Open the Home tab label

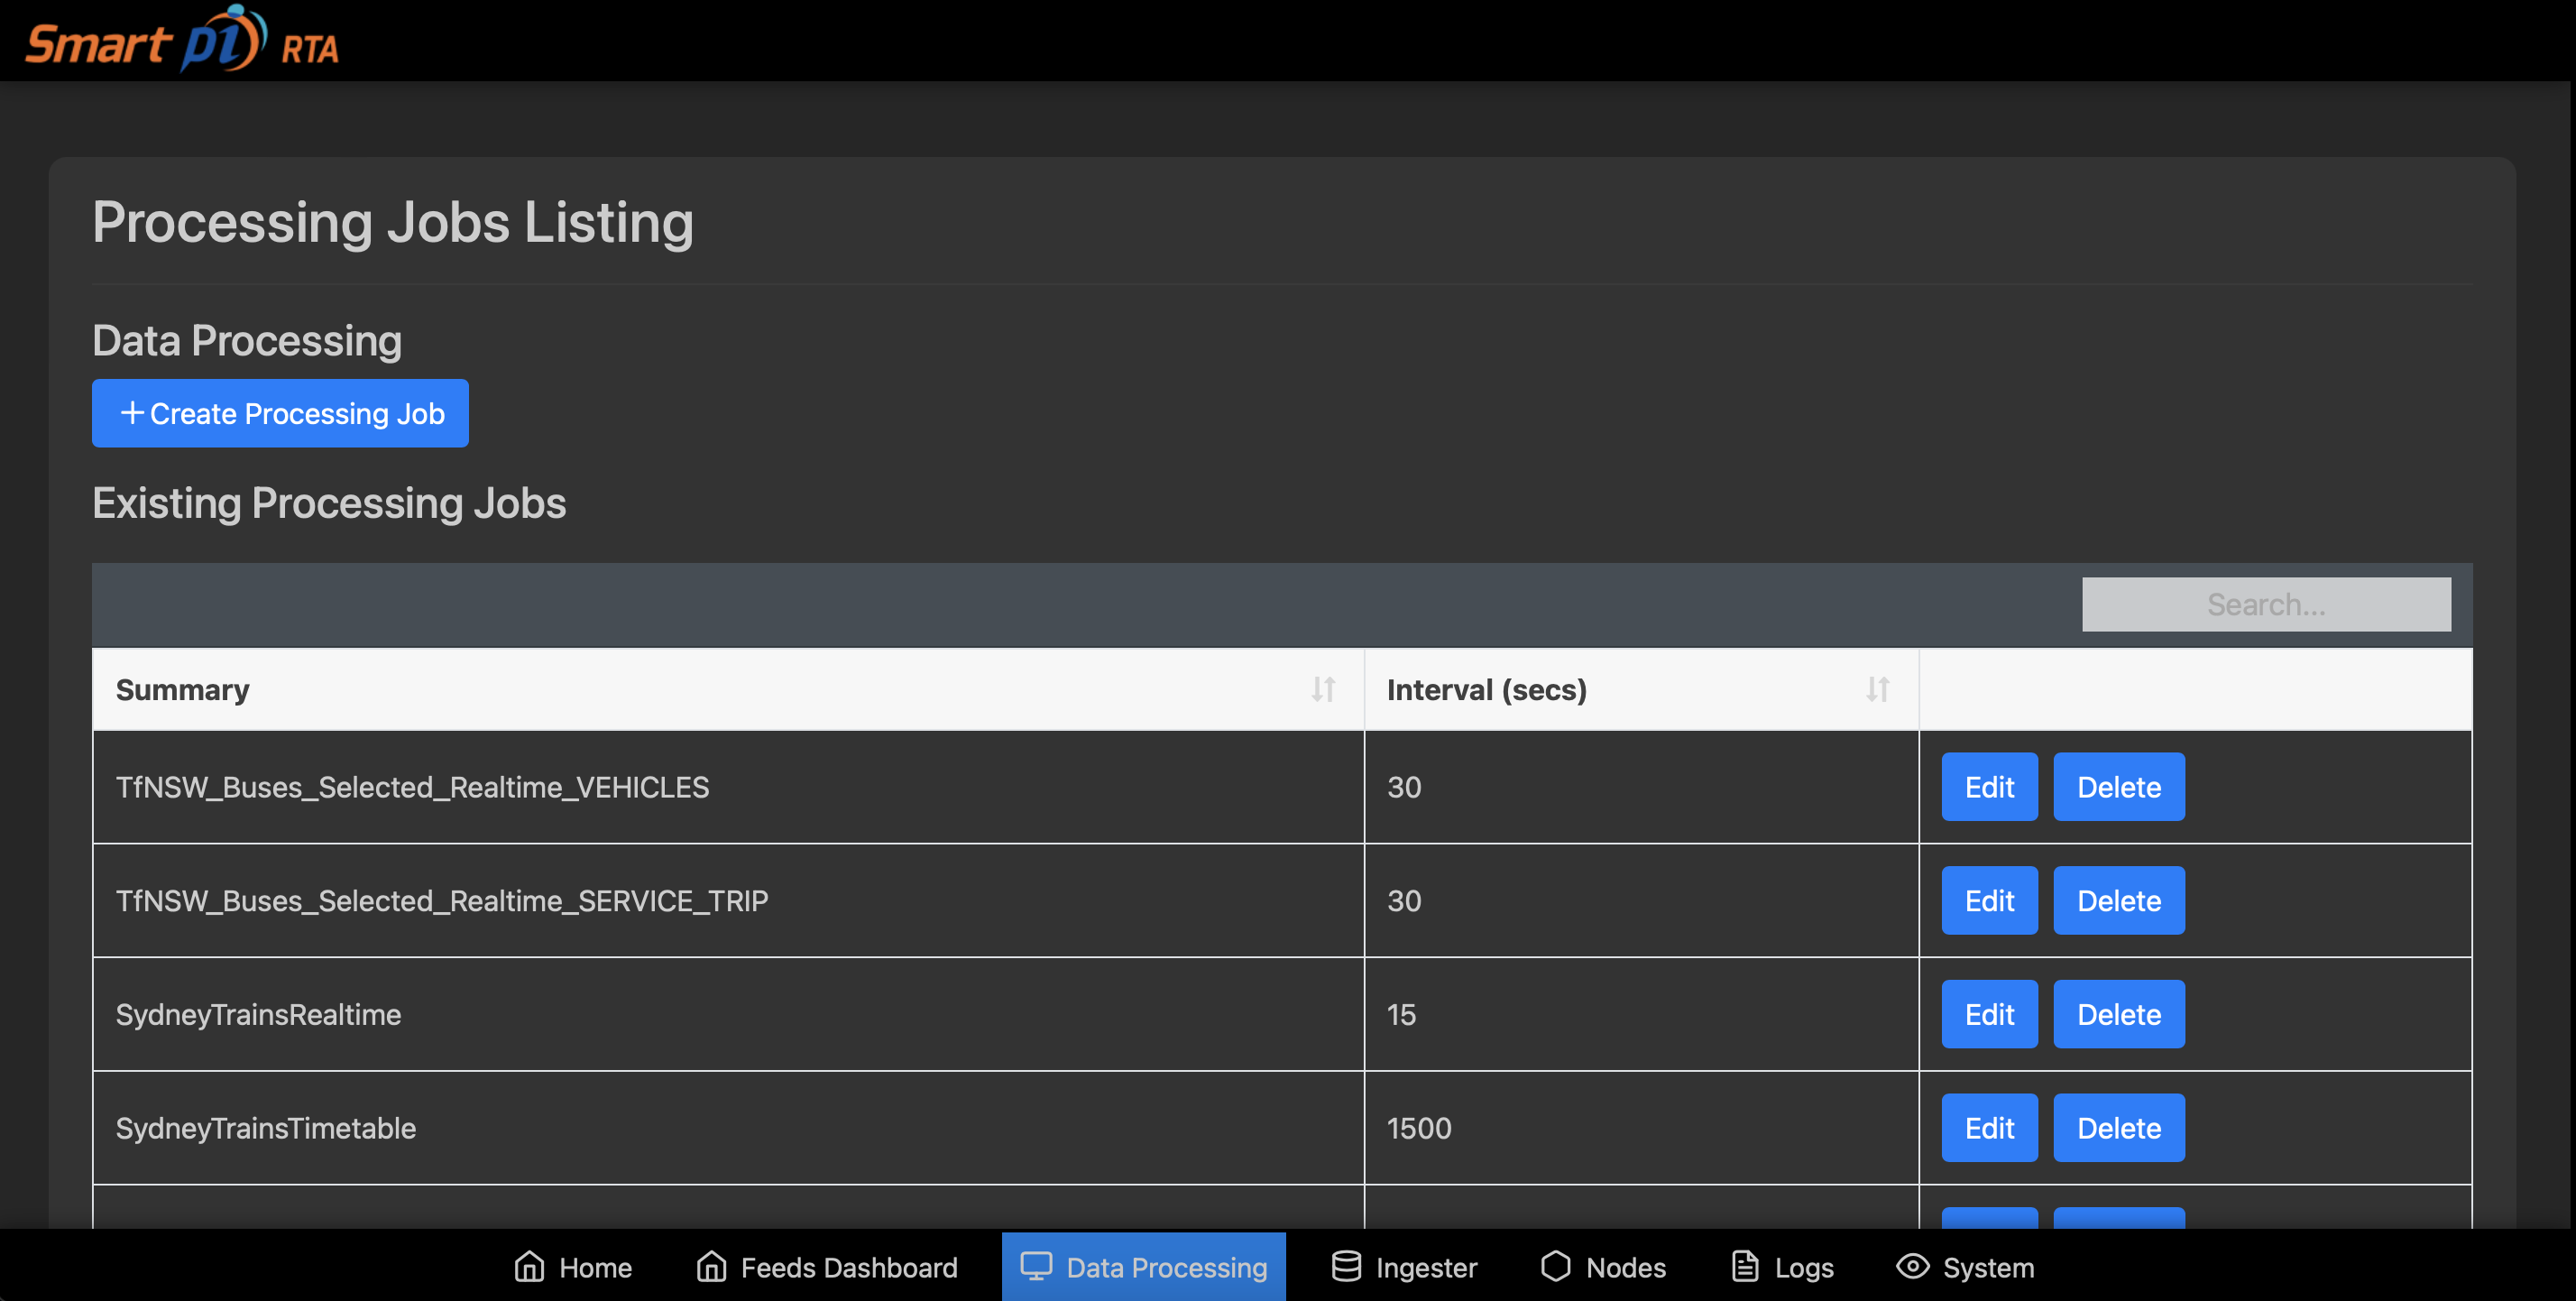tap(595, 1268)
